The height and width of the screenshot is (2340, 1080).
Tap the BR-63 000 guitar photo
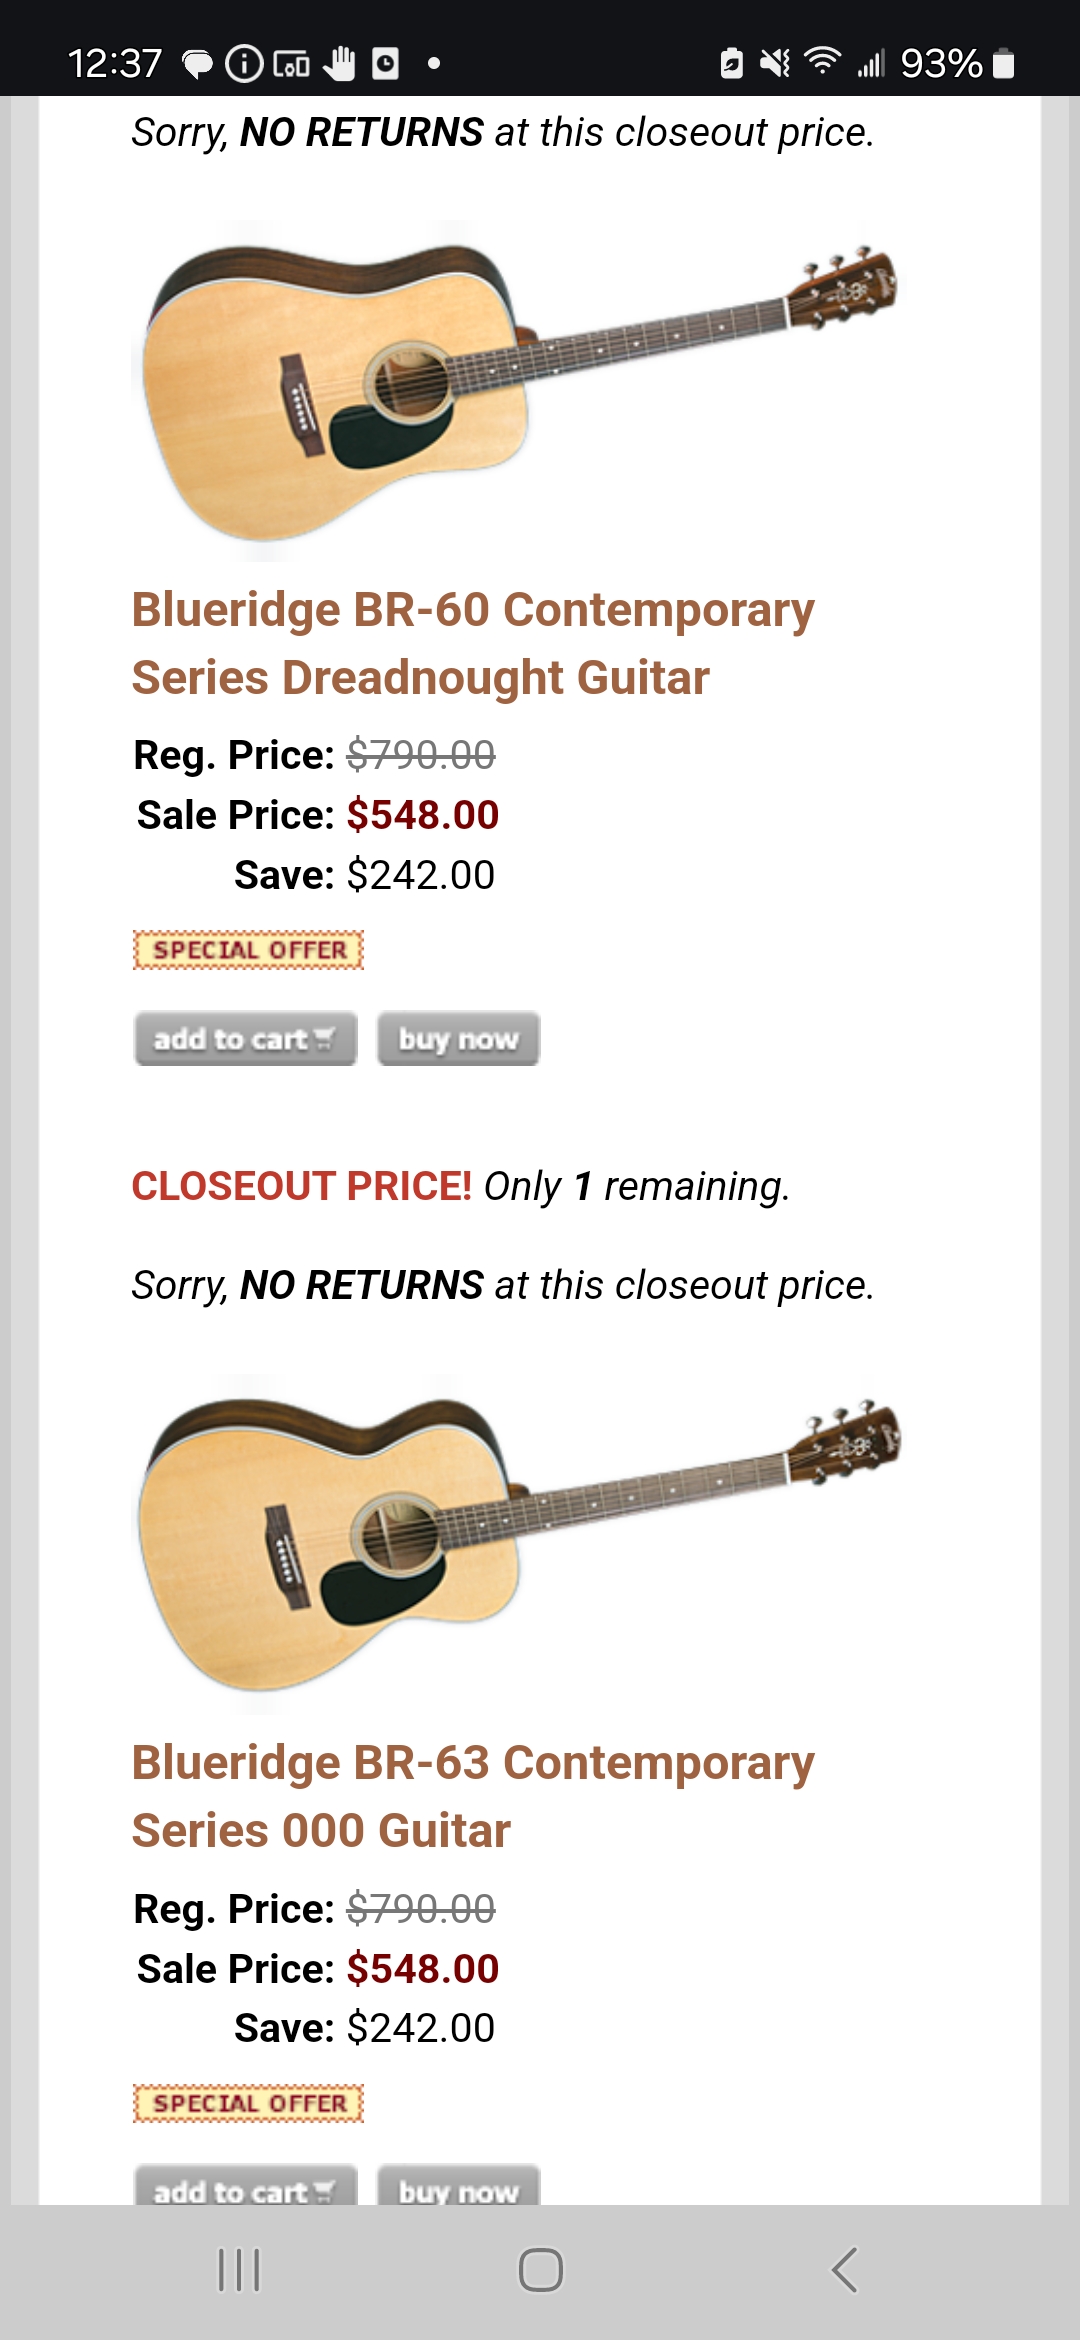[x=515, y=1542]
